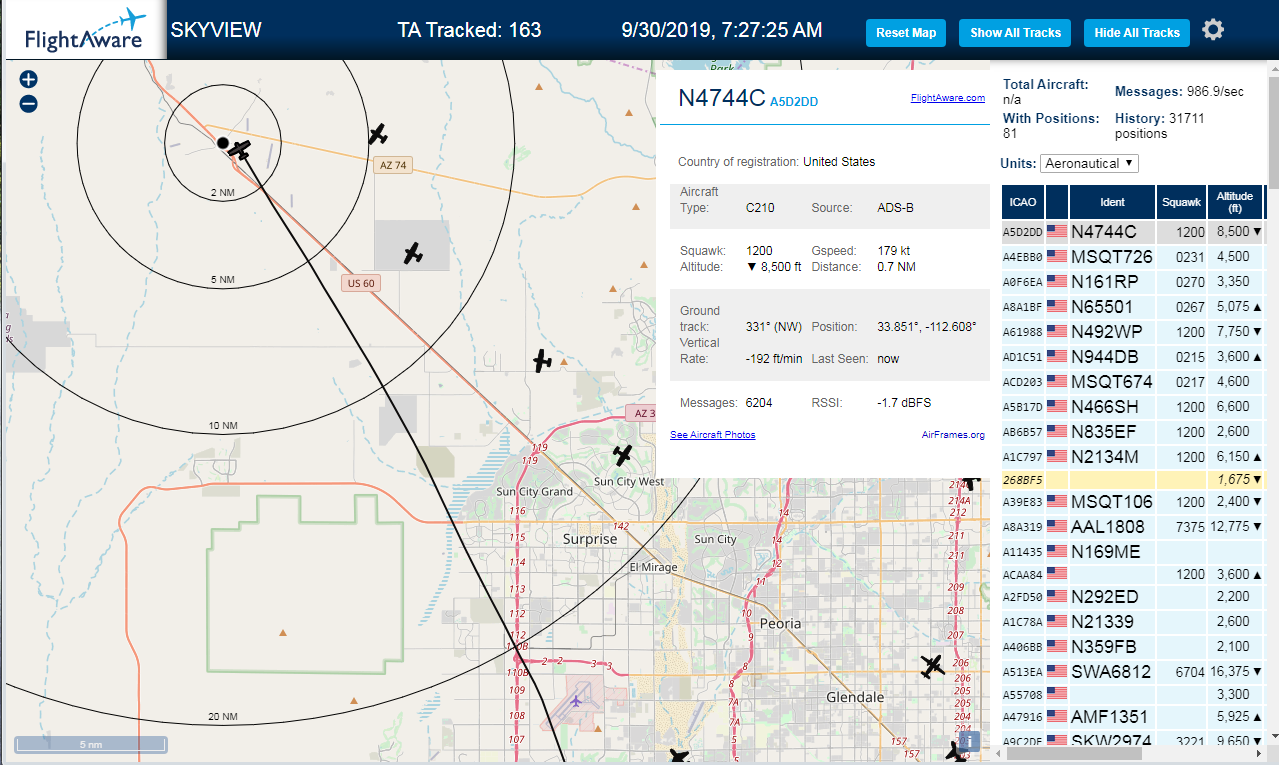Click the Show All Tracks button
This screenshot has width=1279, height=765.
point(1015,32)
